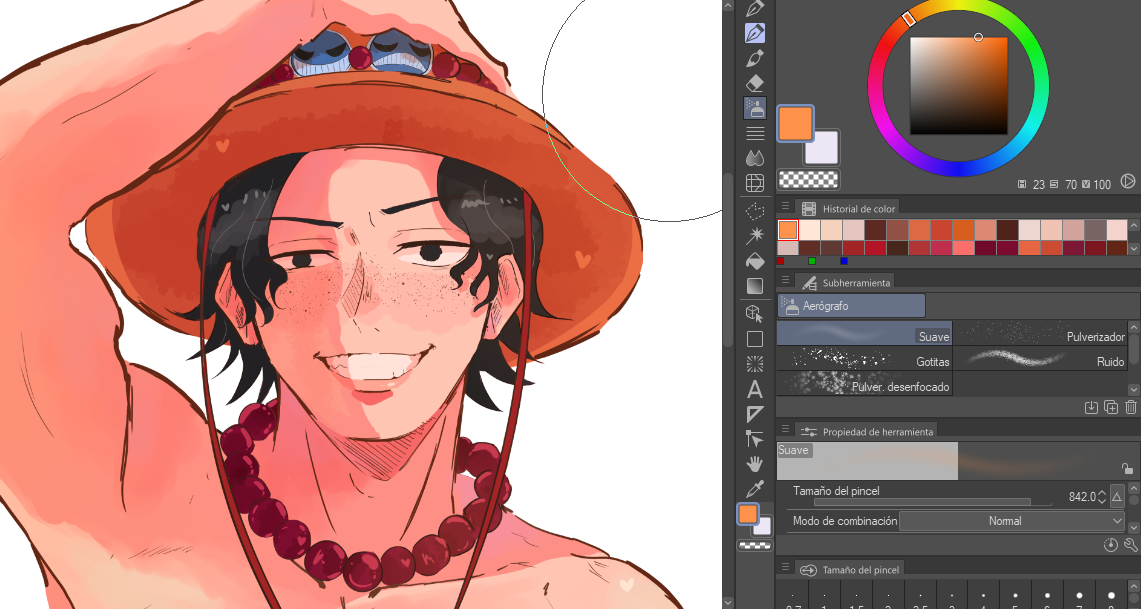The width and height of the screenshot is (1141, 609).
Task: Select transparent checker swatch in color wheel panel
Action: (808, 179)
